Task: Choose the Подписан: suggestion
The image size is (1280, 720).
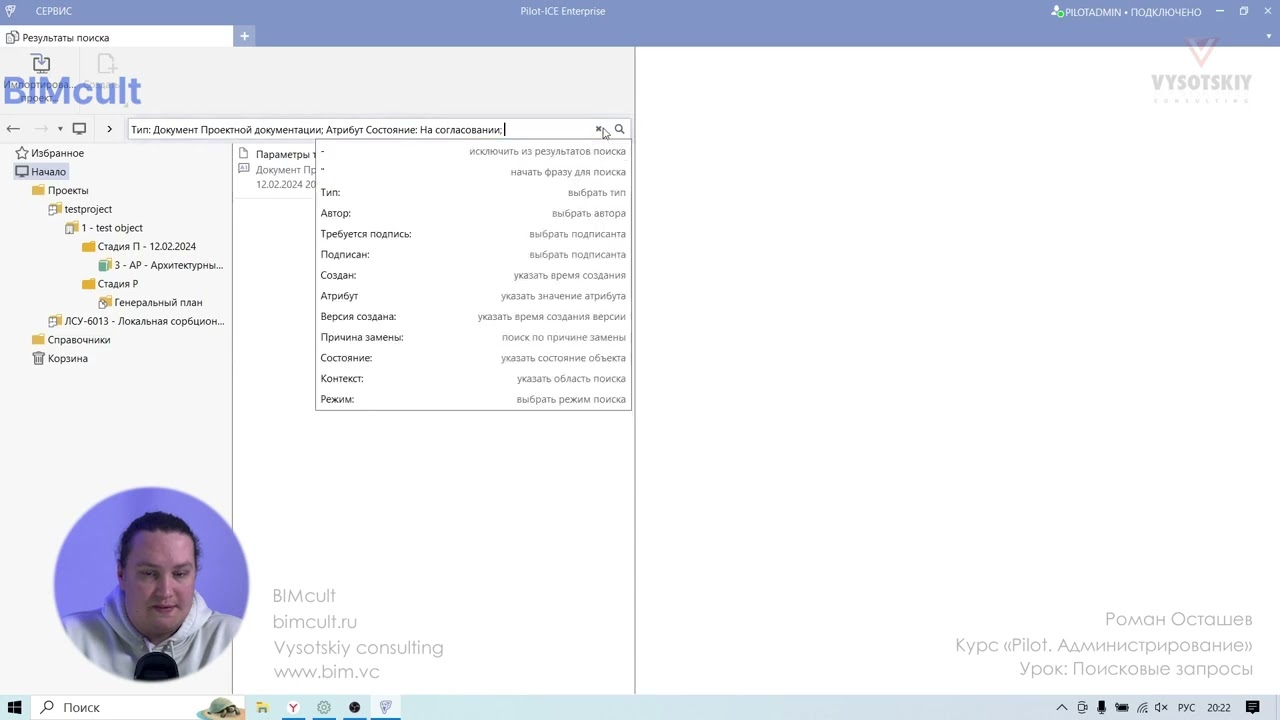Action: (473, 254)
